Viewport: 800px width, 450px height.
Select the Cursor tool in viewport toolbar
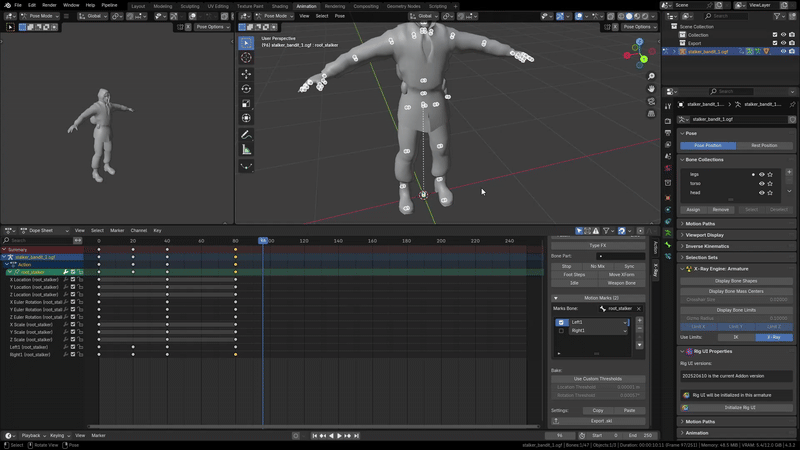point(246,58)
